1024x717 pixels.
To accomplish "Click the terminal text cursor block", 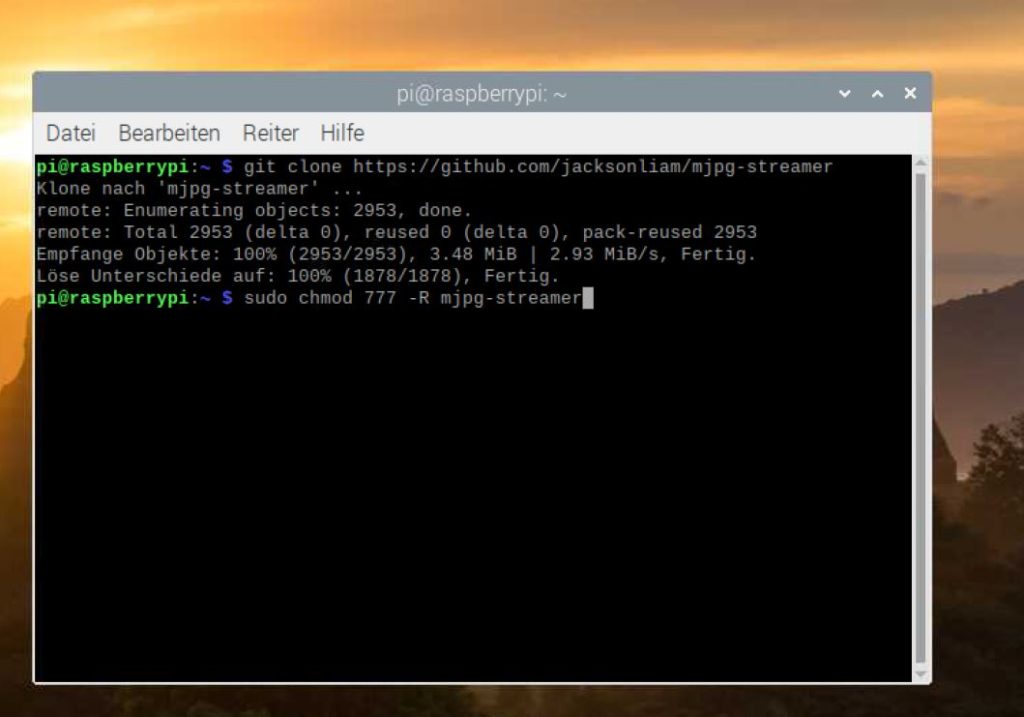I will (x=588, y=298).
